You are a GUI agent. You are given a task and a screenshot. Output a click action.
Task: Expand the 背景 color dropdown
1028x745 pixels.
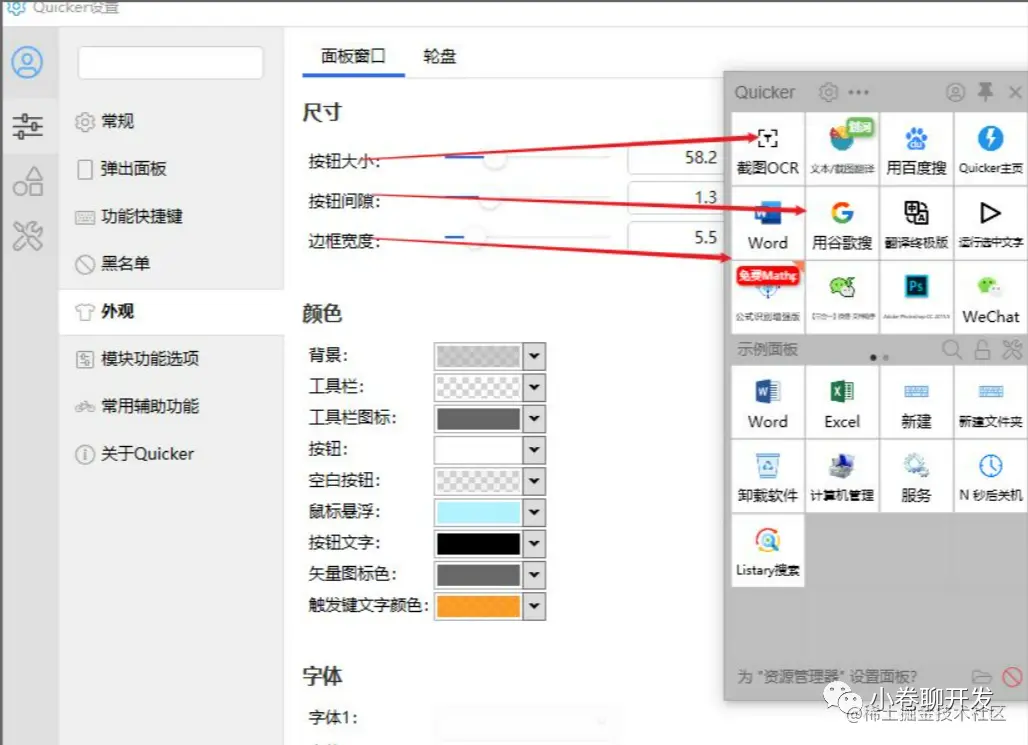pyautogui.click(x=534, y=356)
